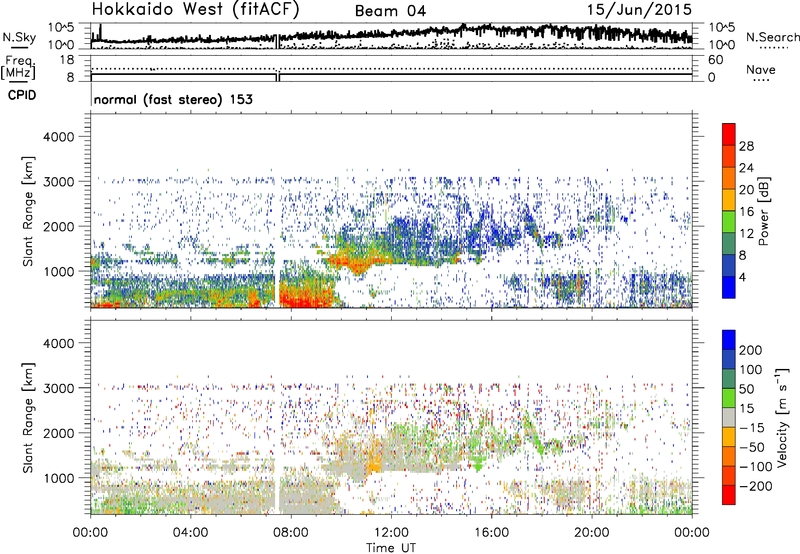Click the power color bar
Viewport: 800px width, 554px height.
tap(729, 211)
